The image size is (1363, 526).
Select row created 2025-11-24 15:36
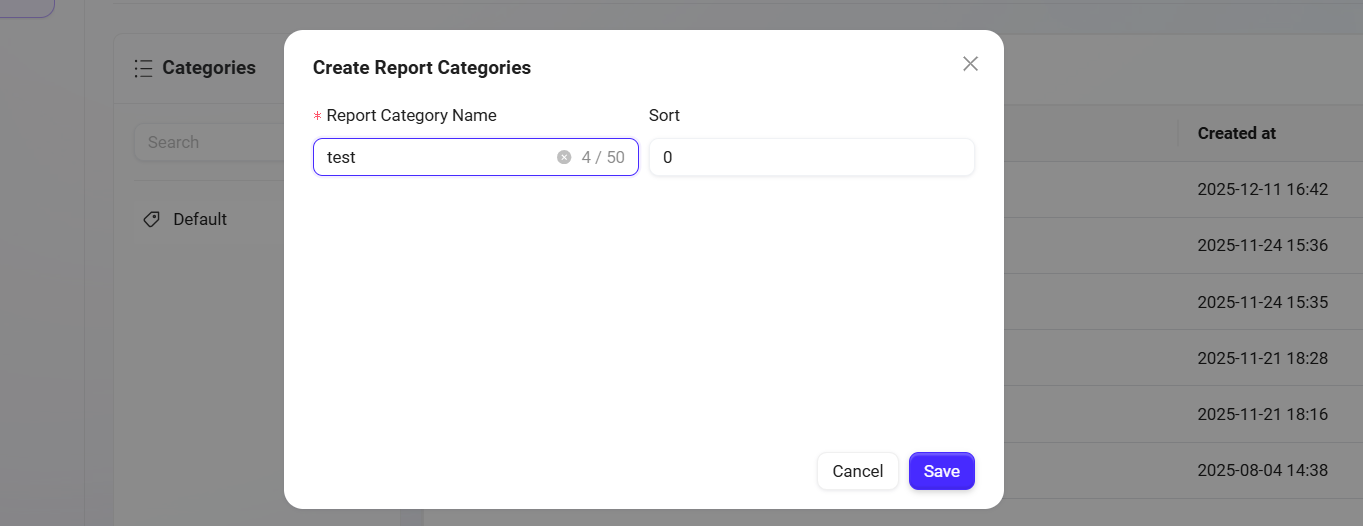pyautogui.click(x=1262, y=245)
